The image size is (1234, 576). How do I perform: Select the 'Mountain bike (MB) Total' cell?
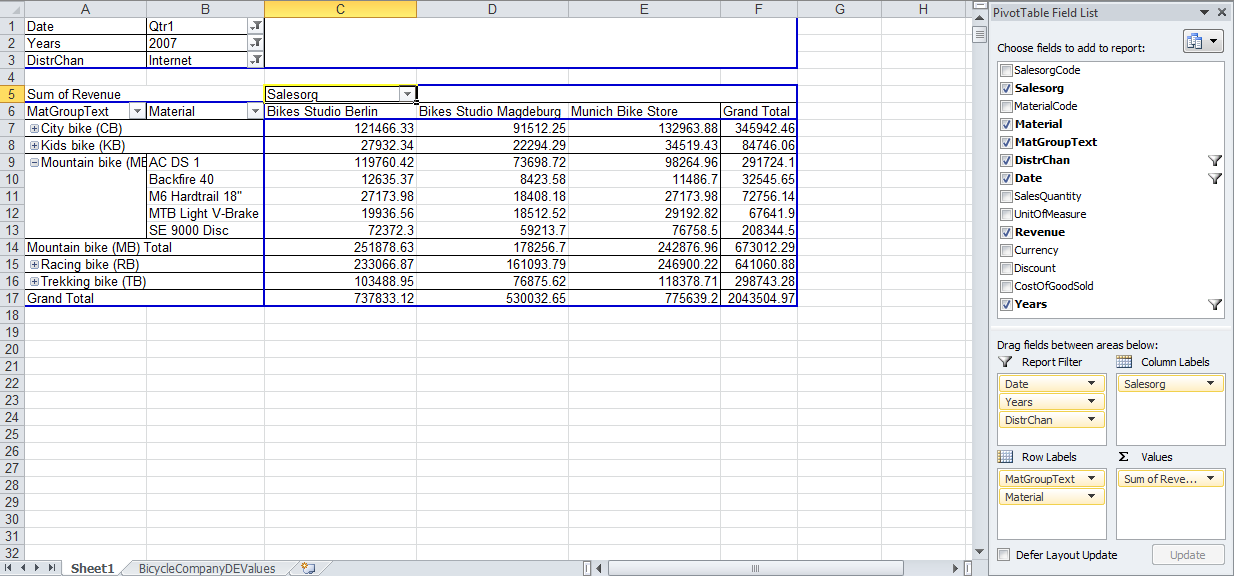144,247
